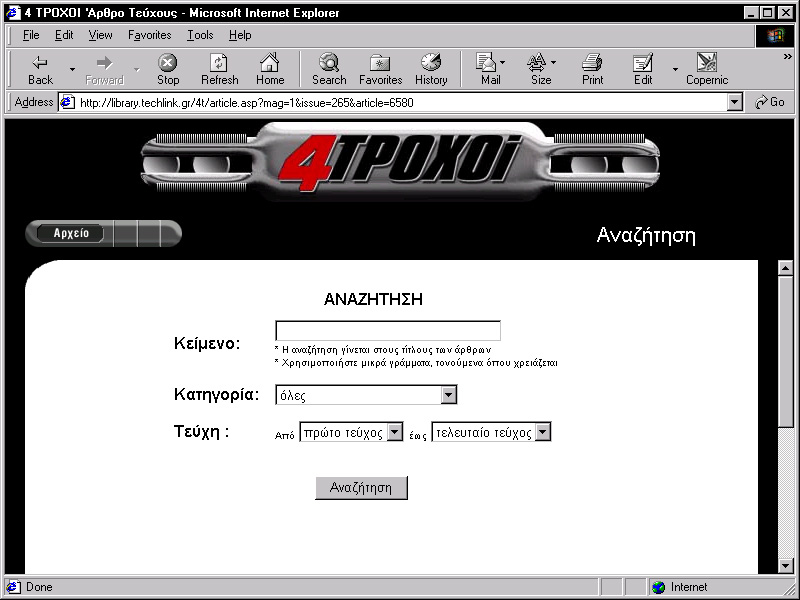Image resolution: width=800 pixels, height=600 pixels.
Task: Go back with the Back toolbar button
Action: (40, 69)
